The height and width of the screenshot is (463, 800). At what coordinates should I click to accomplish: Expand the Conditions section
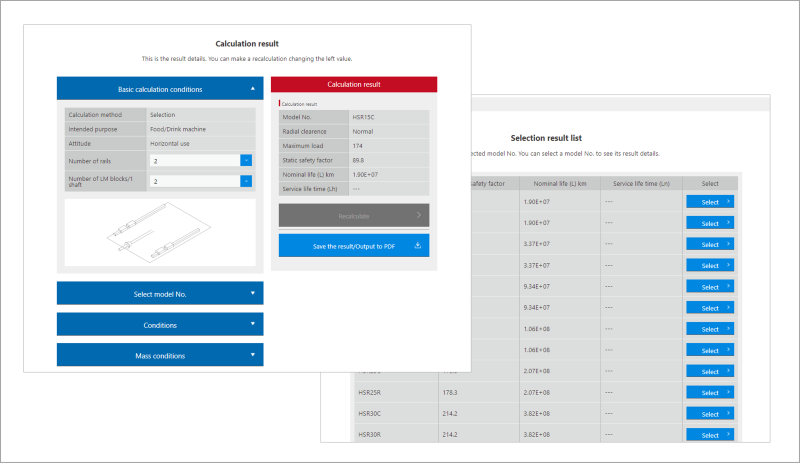160,325
